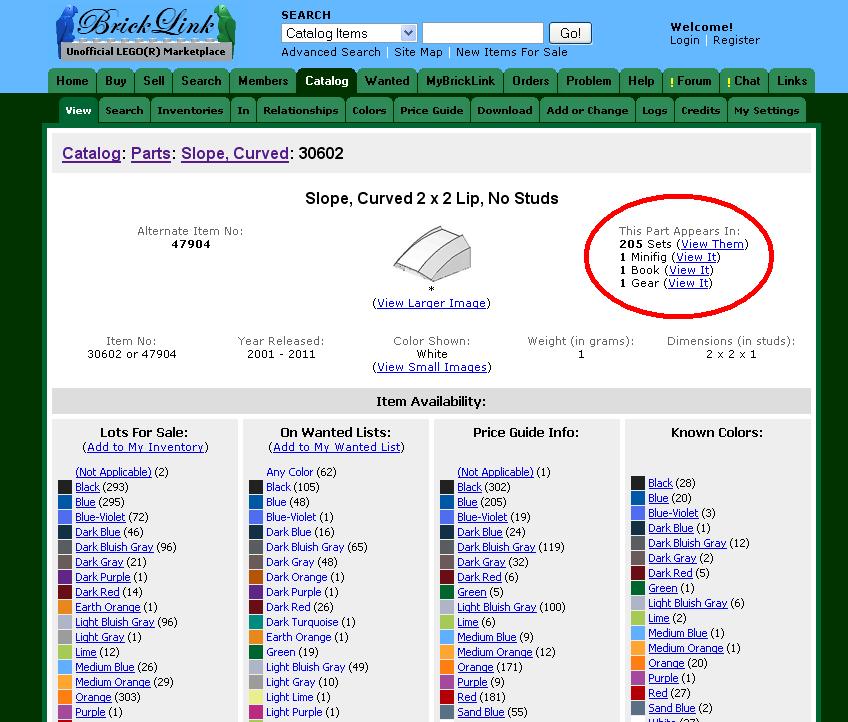This screenshot has width=848, height=722.
Task: Click Red swatch in Price Guide Info
Action: 447,697
